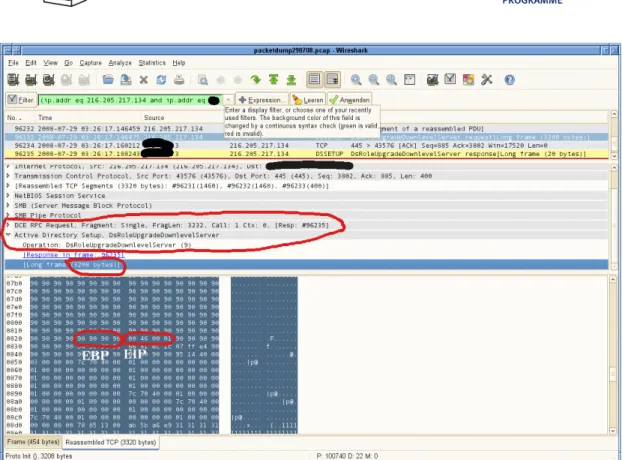Zoom in on packet text
622x460 pixels.
[x=356, y=80]
